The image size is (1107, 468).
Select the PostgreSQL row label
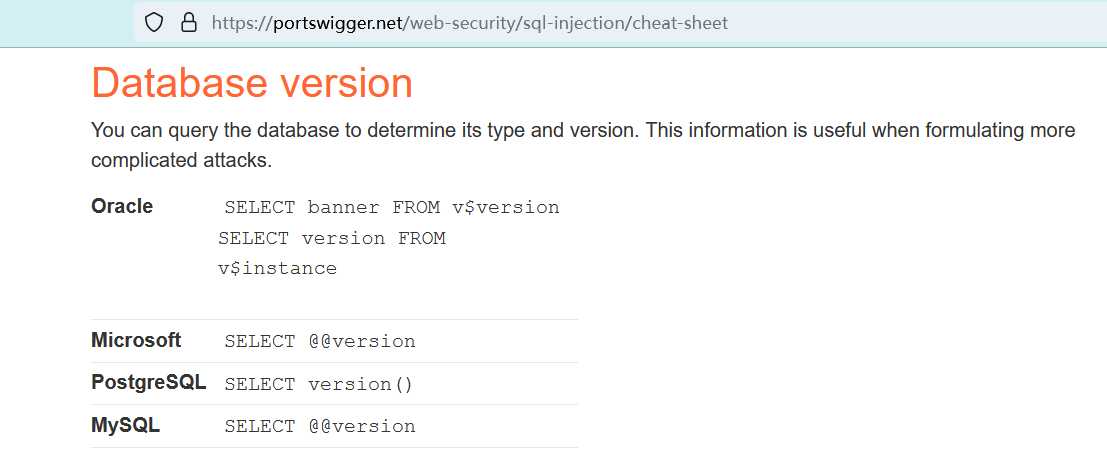(x=149, y=383)
